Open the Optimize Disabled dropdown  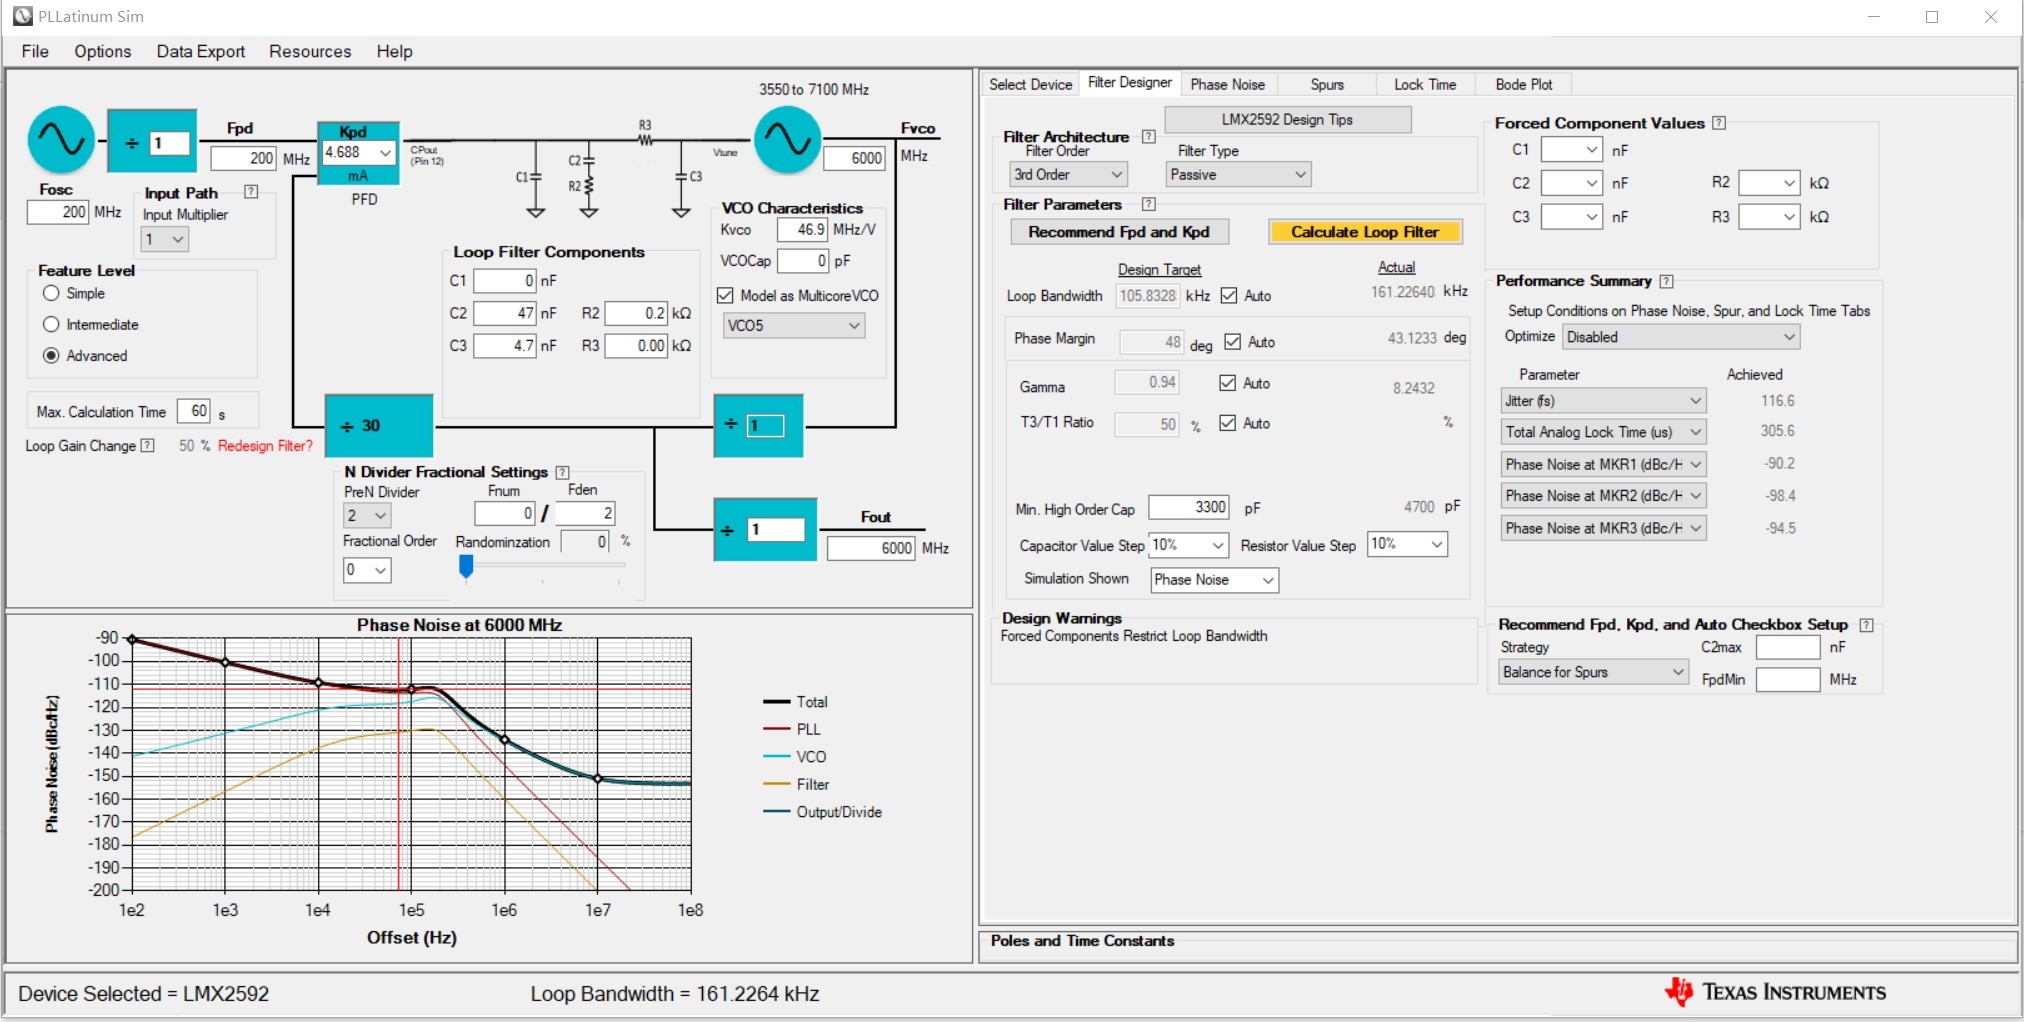pyautogui.click(x=1682, y=337)
